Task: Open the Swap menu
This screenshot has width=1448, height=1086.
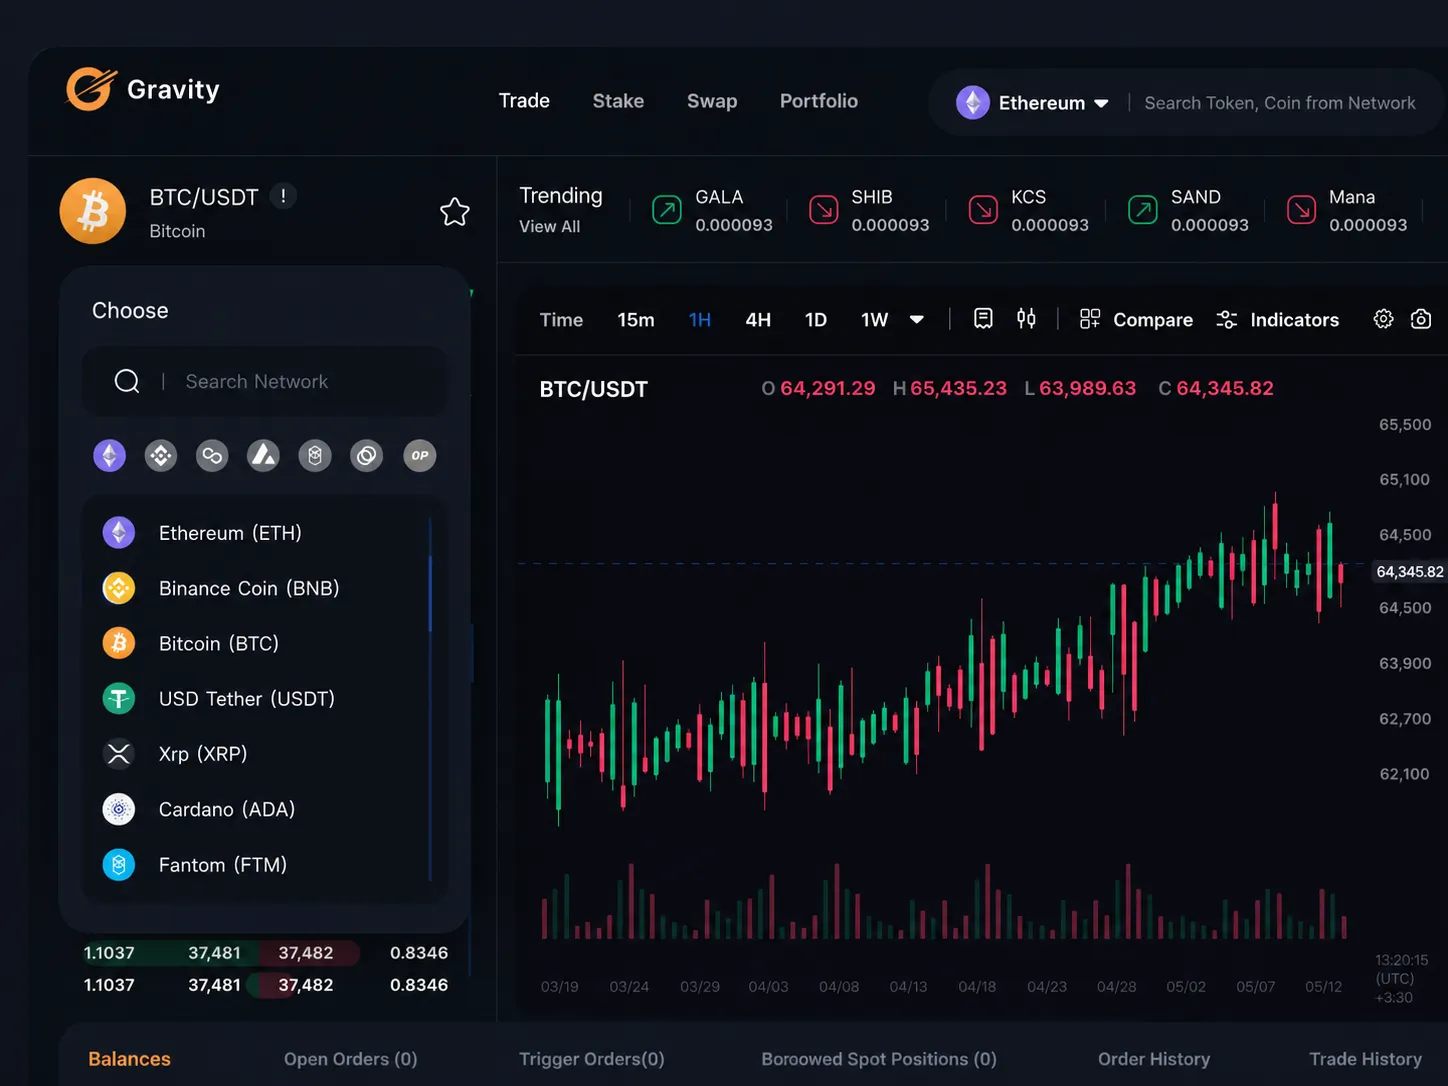Action: click(712, 101)
